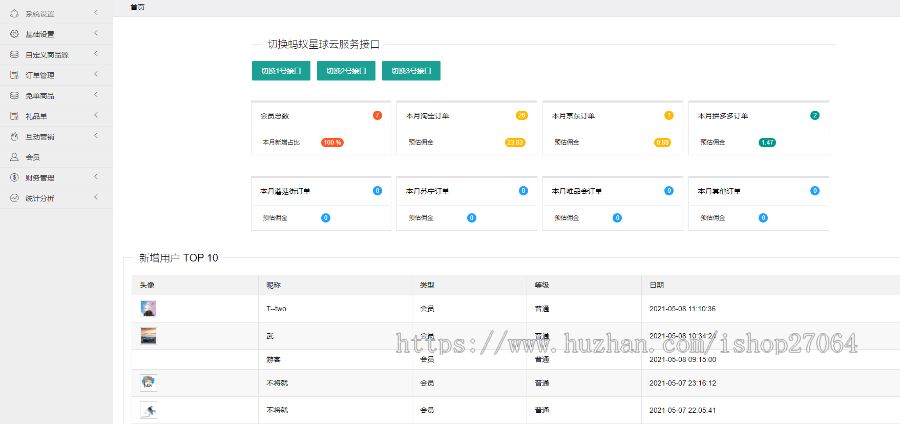Screen dimensions: 900x424
Task: Select the 自定义商品源 sidebar icon
Action: click(x=14, y=54)
